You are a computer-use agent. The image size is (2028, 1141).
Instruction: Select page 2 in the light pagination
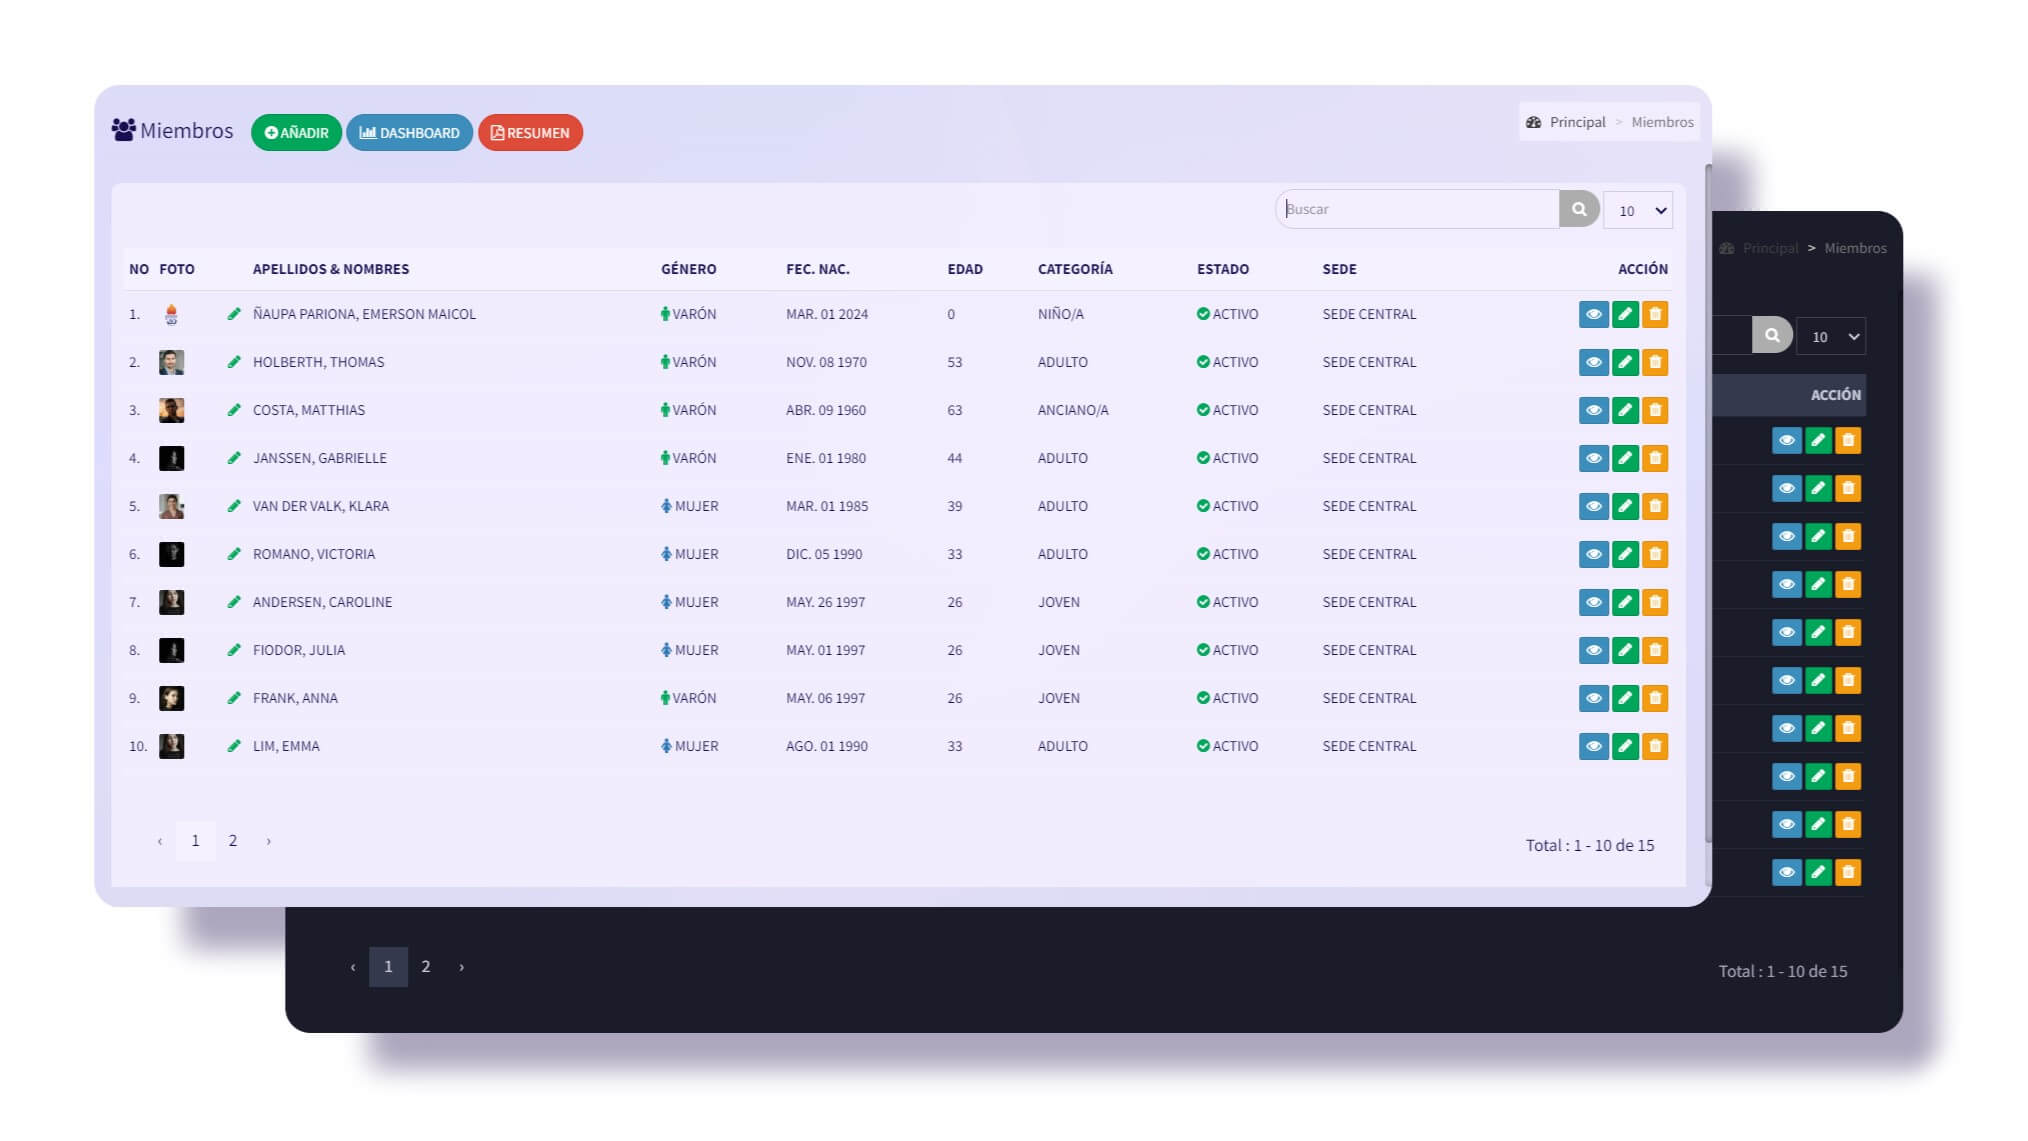pos(233,841)
